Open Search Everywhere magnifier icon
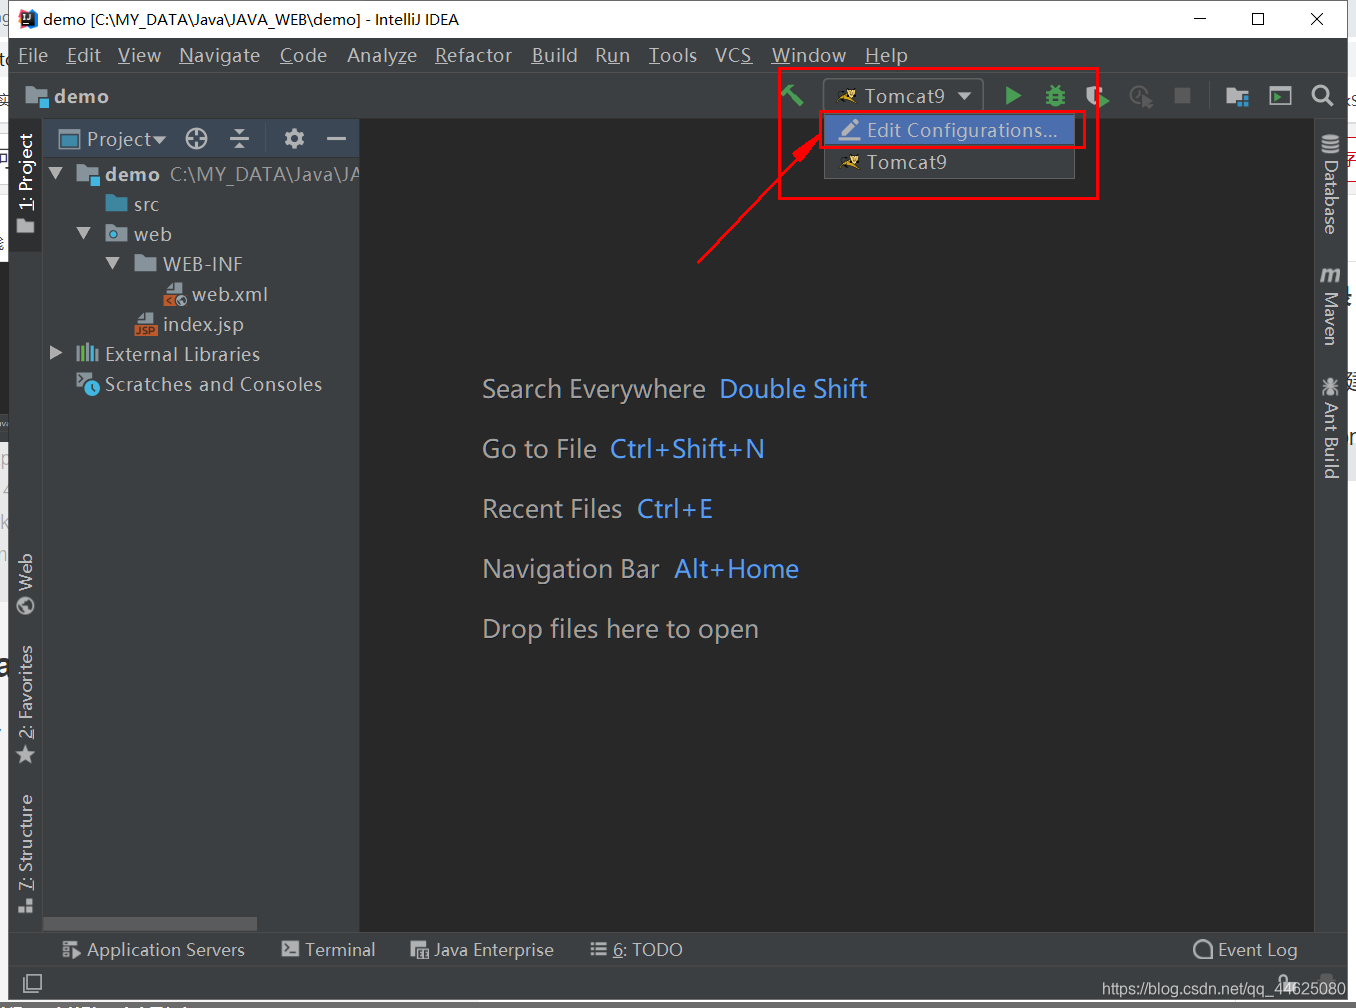The width and height of the screenshot is (1356, 1008). pyautogui.click(x=1322, y=95)
